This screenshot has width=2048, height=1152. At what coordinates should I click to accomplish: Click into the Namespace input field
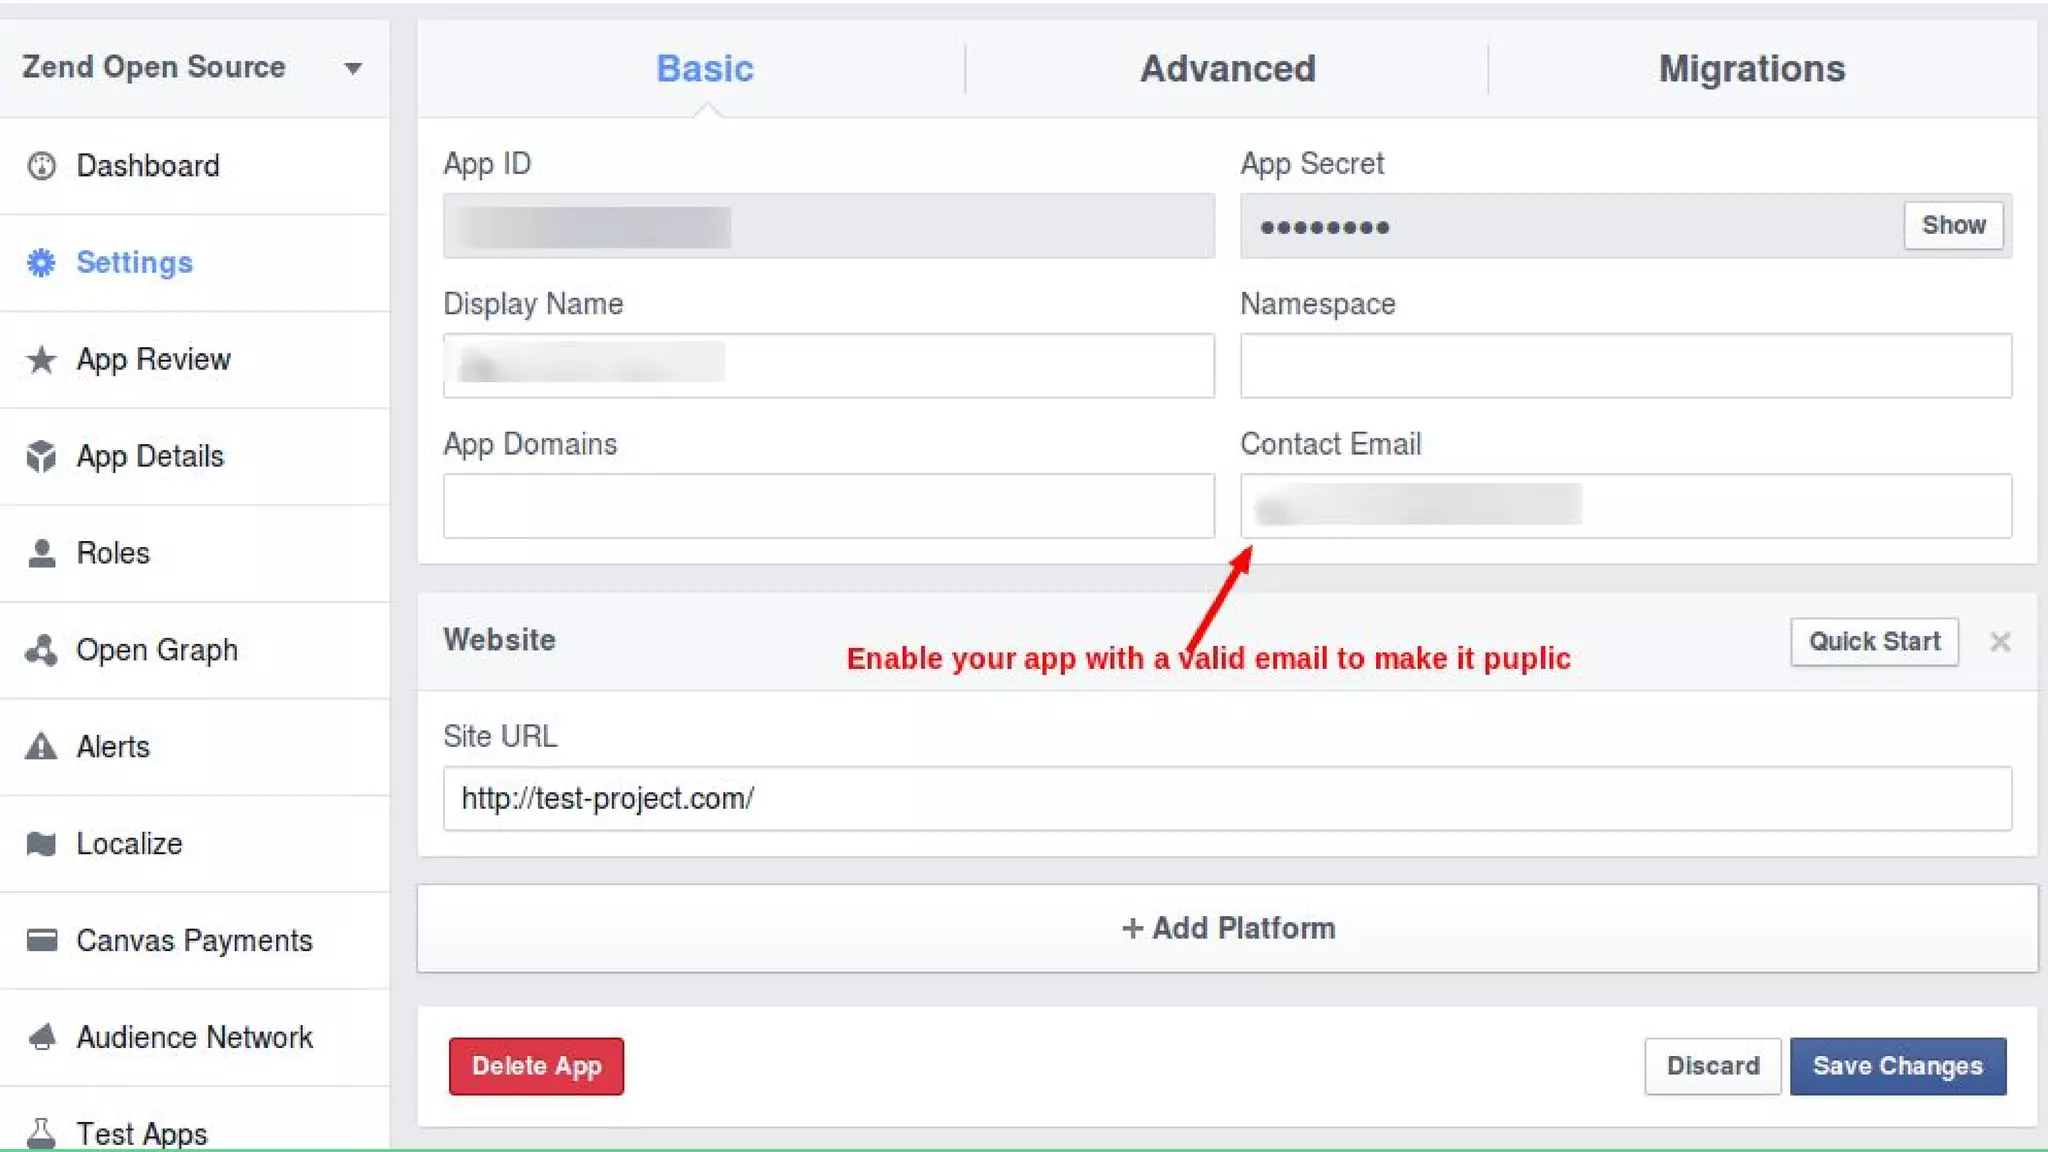pyautogui.click(x=1625, y=366)
